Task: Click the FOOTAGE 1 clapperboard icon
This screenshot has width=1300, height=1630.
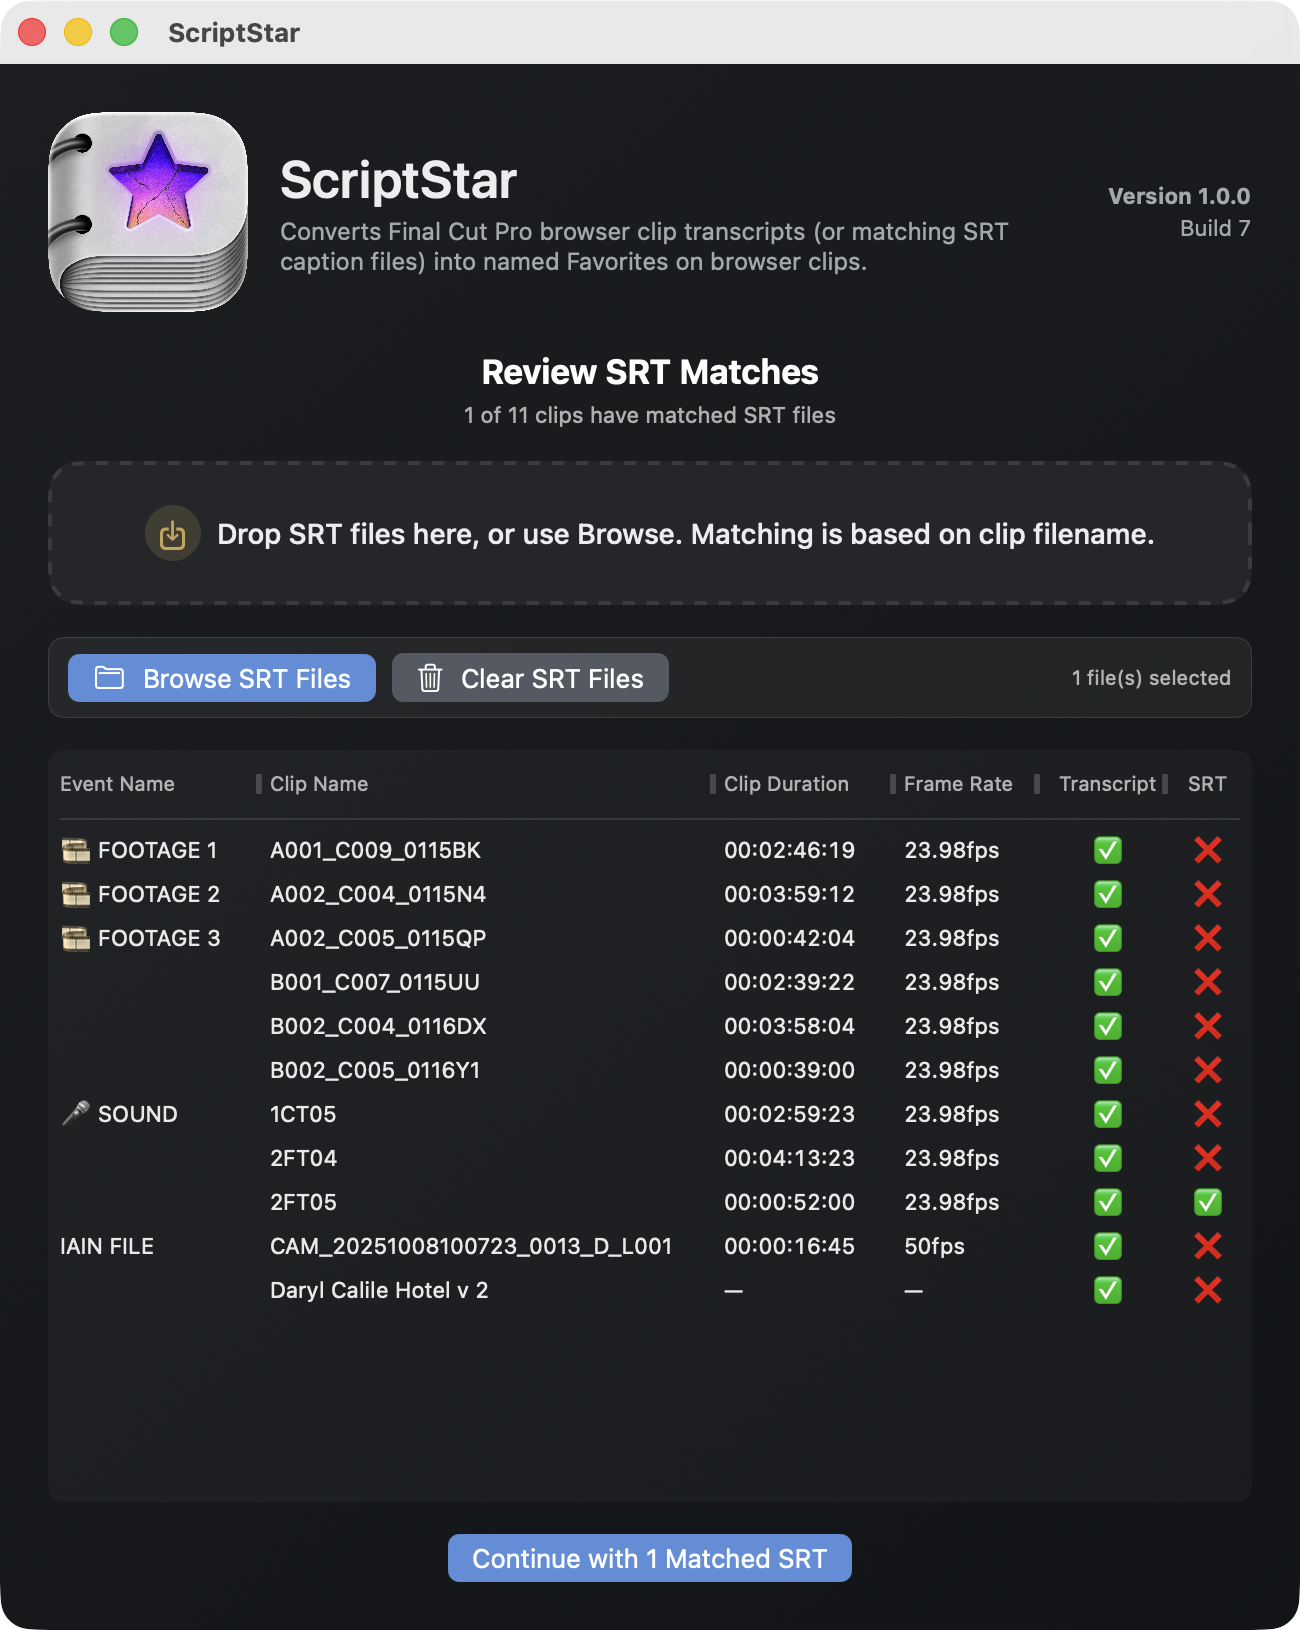Action: (76, 850)
